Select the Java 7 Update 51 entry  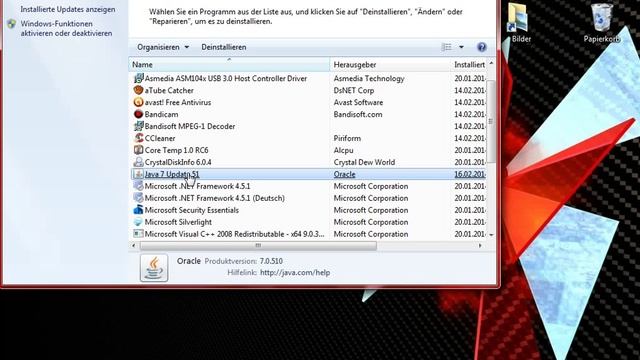(x=309, y=174)
